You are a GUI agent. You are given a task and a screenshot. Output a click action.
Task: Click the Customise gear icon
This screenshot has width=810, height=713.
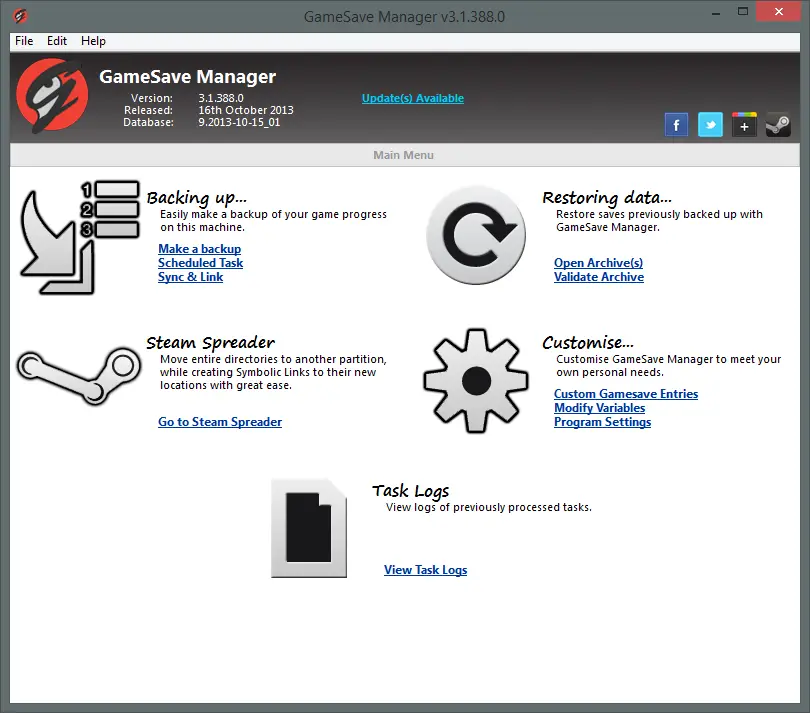pyautogui.click(x=476, y=381)
